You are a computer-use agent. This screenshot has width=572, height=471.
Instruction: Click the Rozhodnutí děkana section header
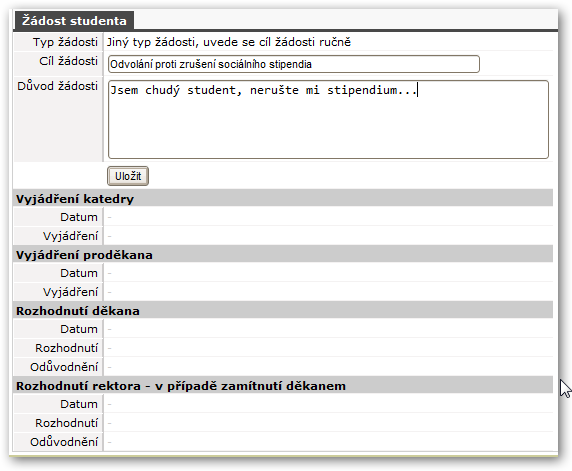tap(283, 311)
